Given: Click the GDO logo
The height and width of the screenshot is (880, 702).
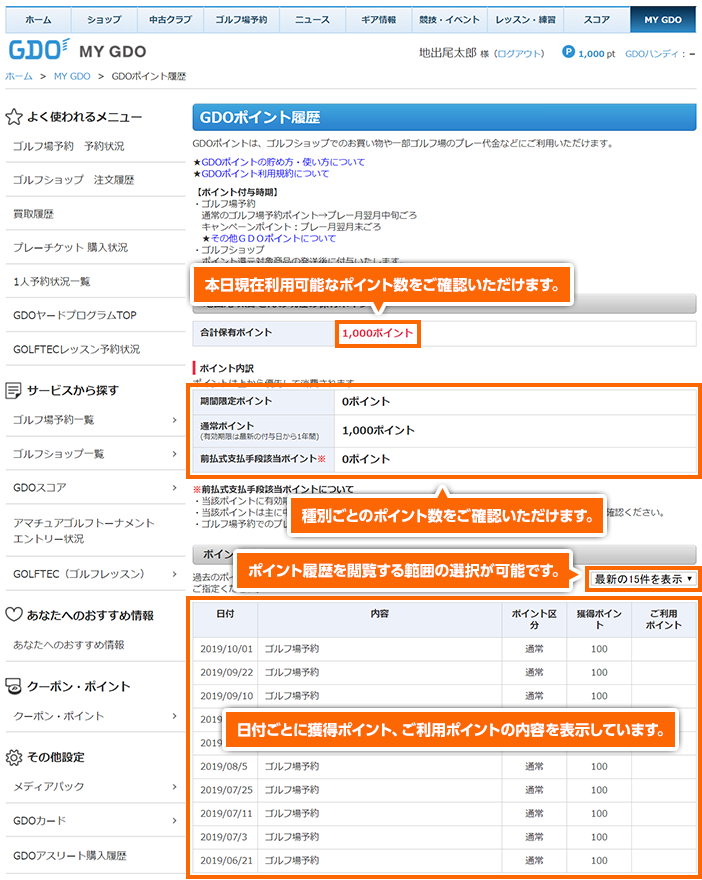Looking at the screenshot, I should 39,49.
